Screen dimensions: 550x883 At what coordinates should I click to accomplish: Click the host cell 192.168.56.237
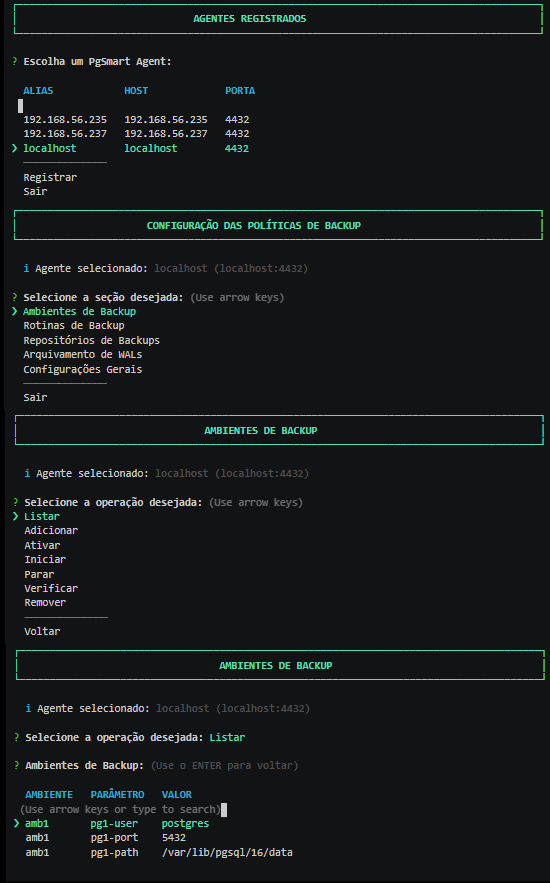click(x=166, y=133)
